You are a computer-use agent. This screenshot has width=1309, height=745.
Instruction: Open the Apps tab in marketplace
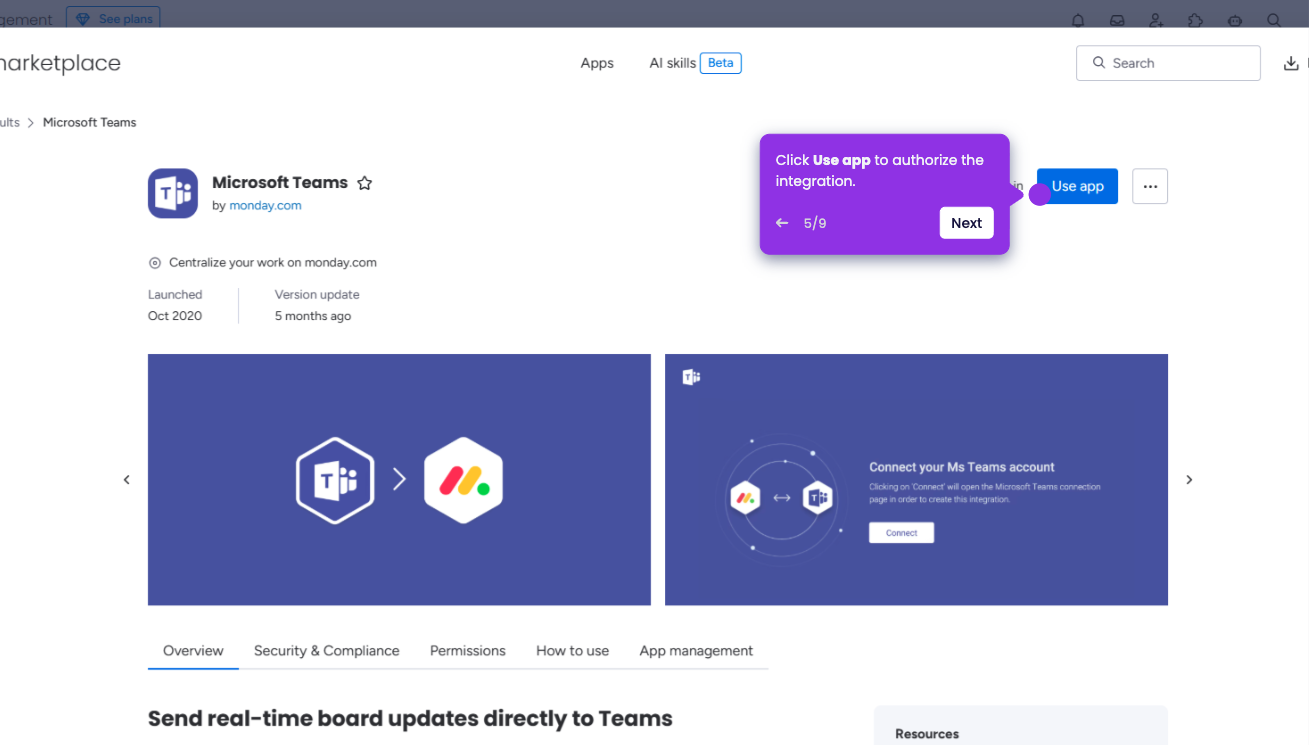pos(597,63)
